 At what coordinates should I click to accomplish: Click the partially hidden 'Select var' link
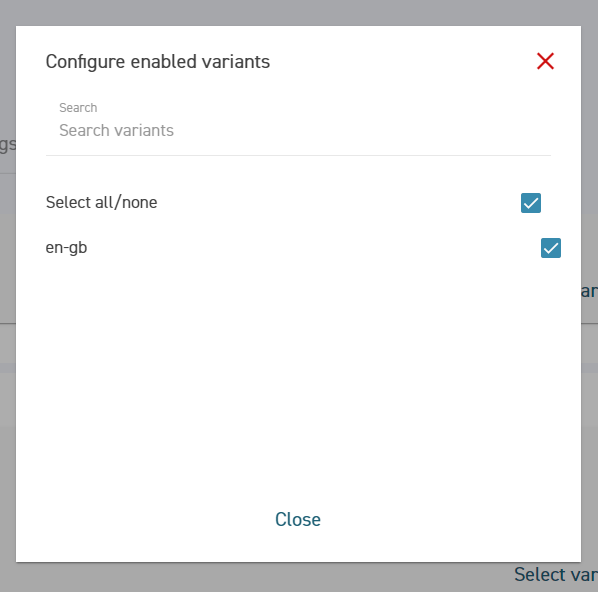click(556, 574)
